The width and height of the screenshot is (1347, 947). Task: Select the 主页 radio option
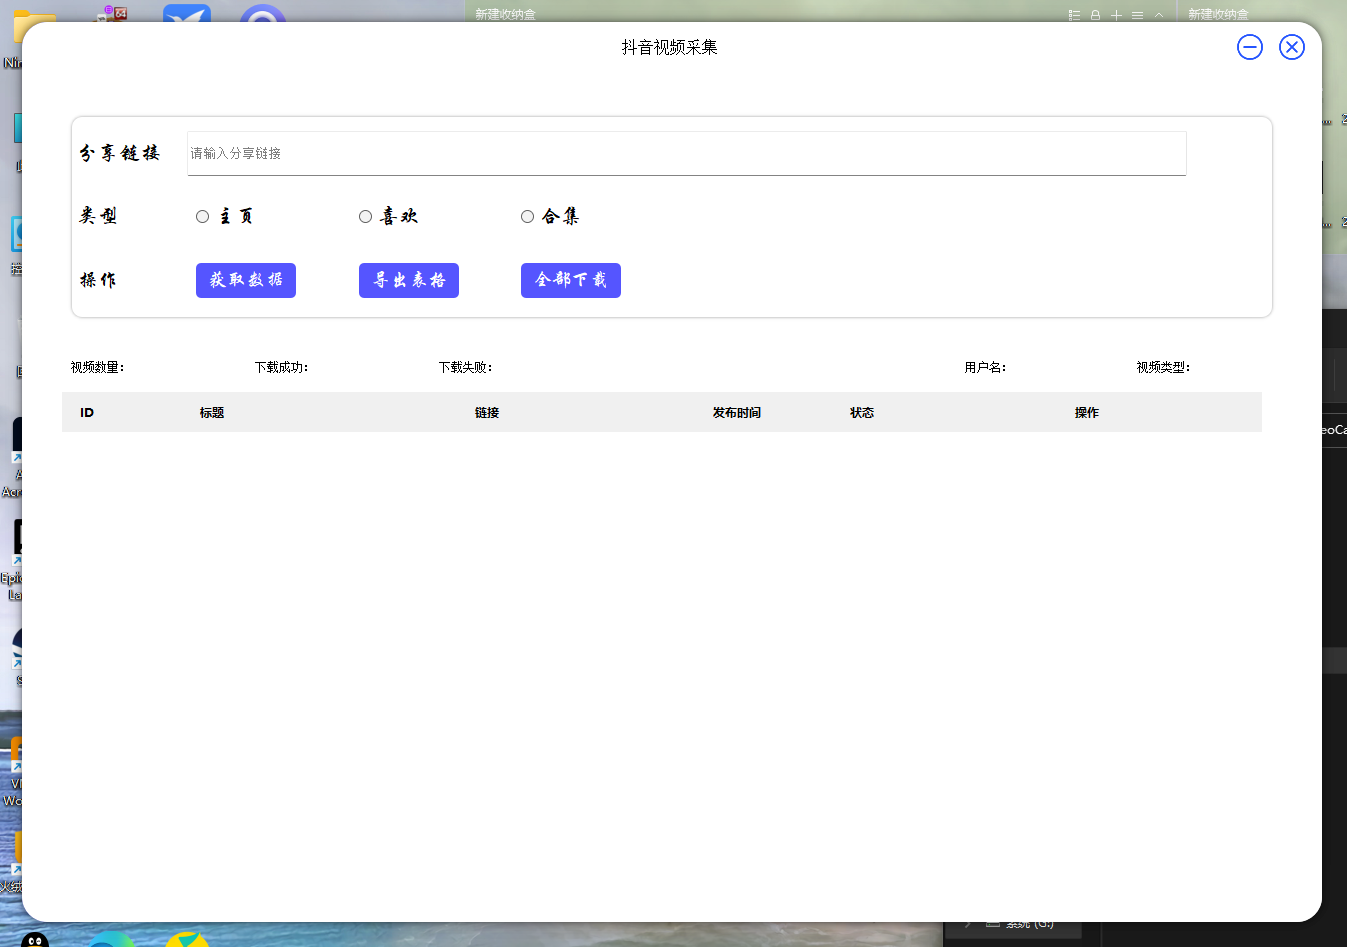203,217
